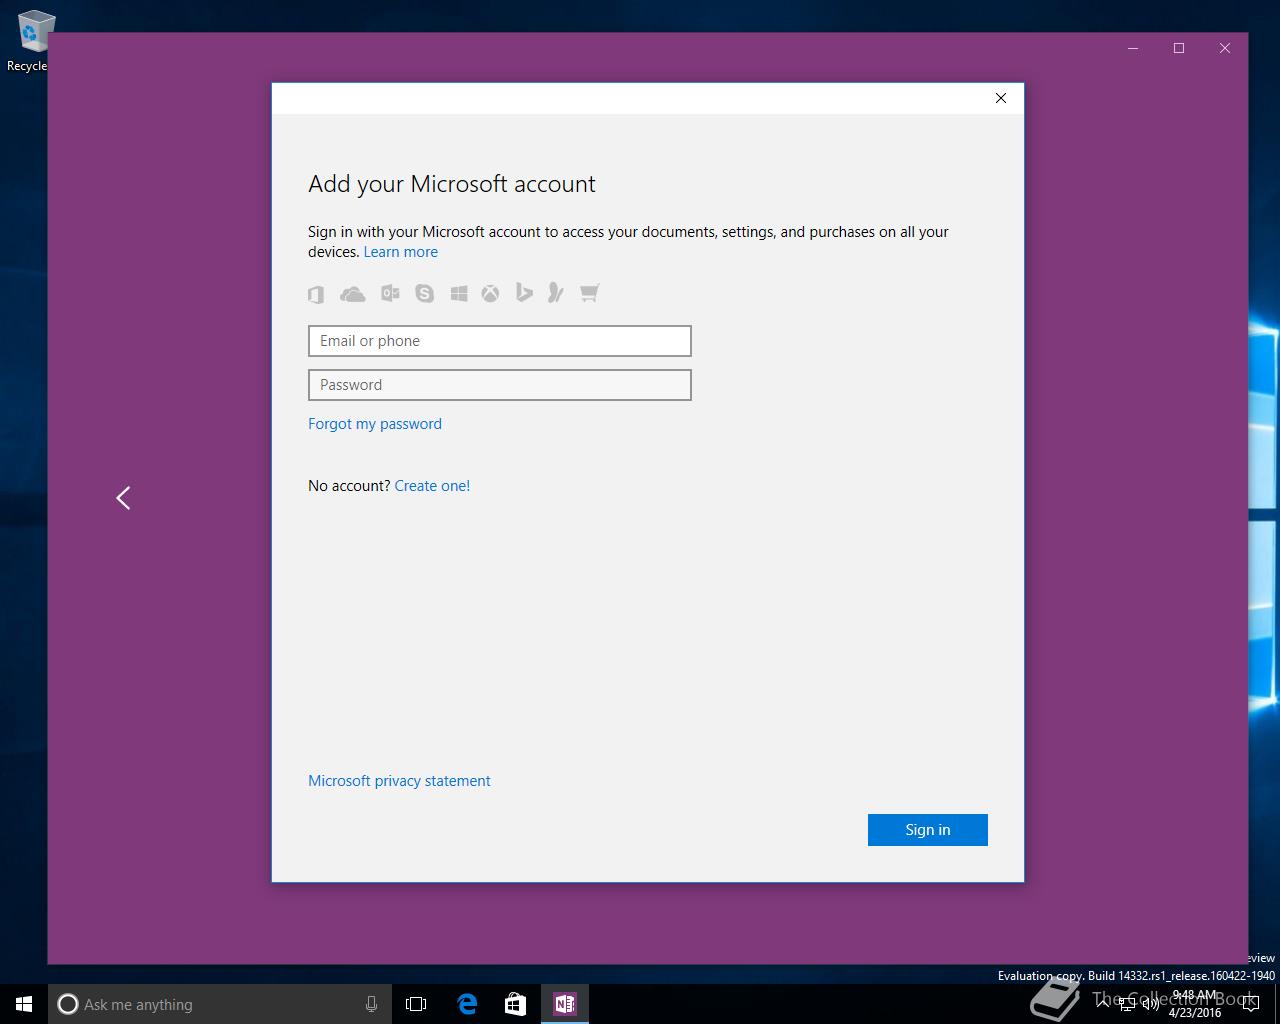Image resolution: width=1280 pixels, height=1024 pixels.
Task: Click the Windows logo service icon
Action: (x=459, y=293)
